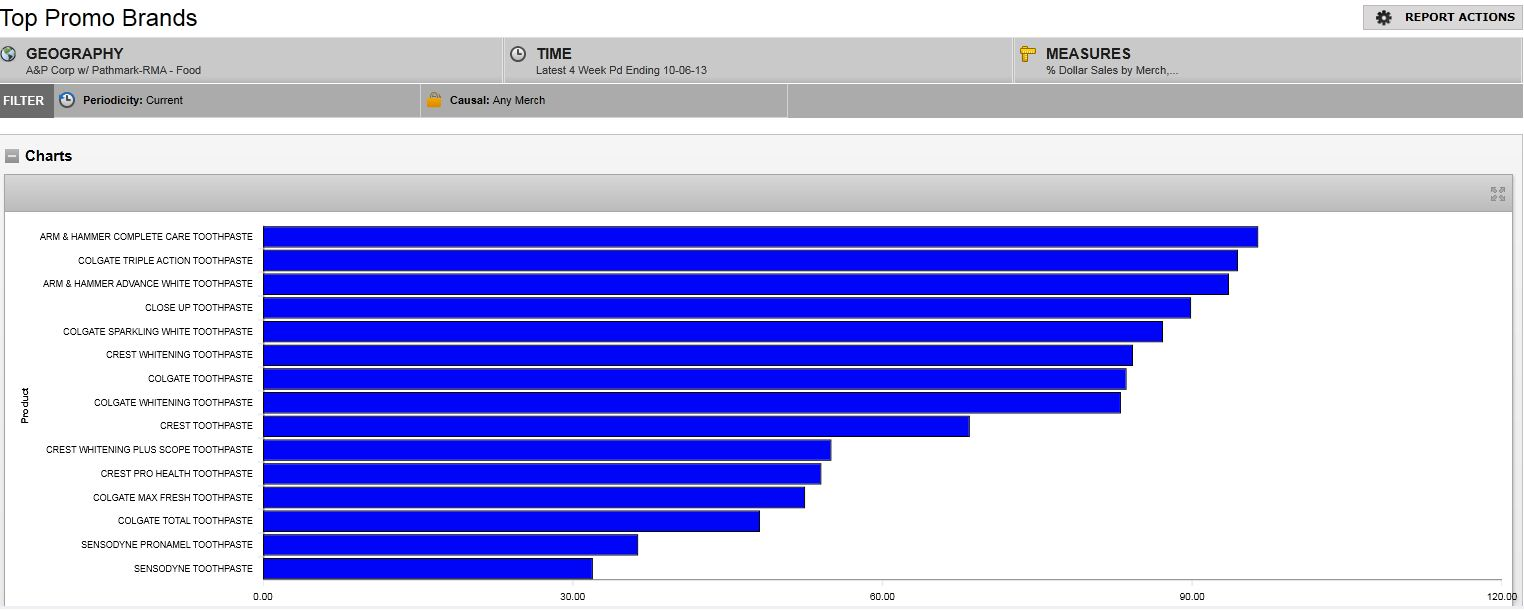Open the Time period selector

757,61
